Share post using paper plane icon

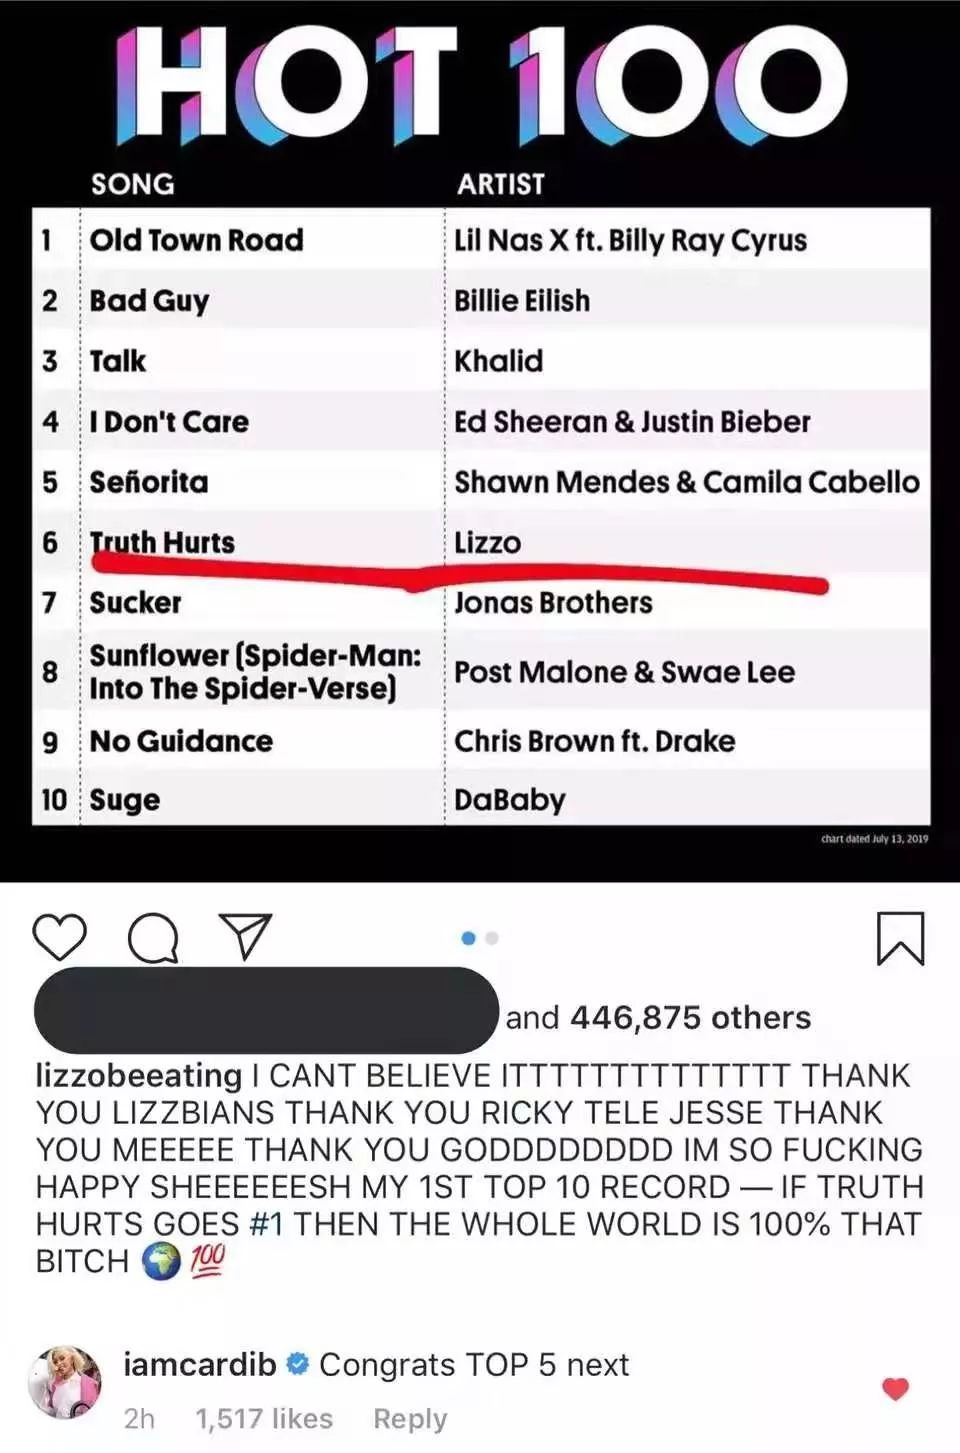tap(245, 936)
